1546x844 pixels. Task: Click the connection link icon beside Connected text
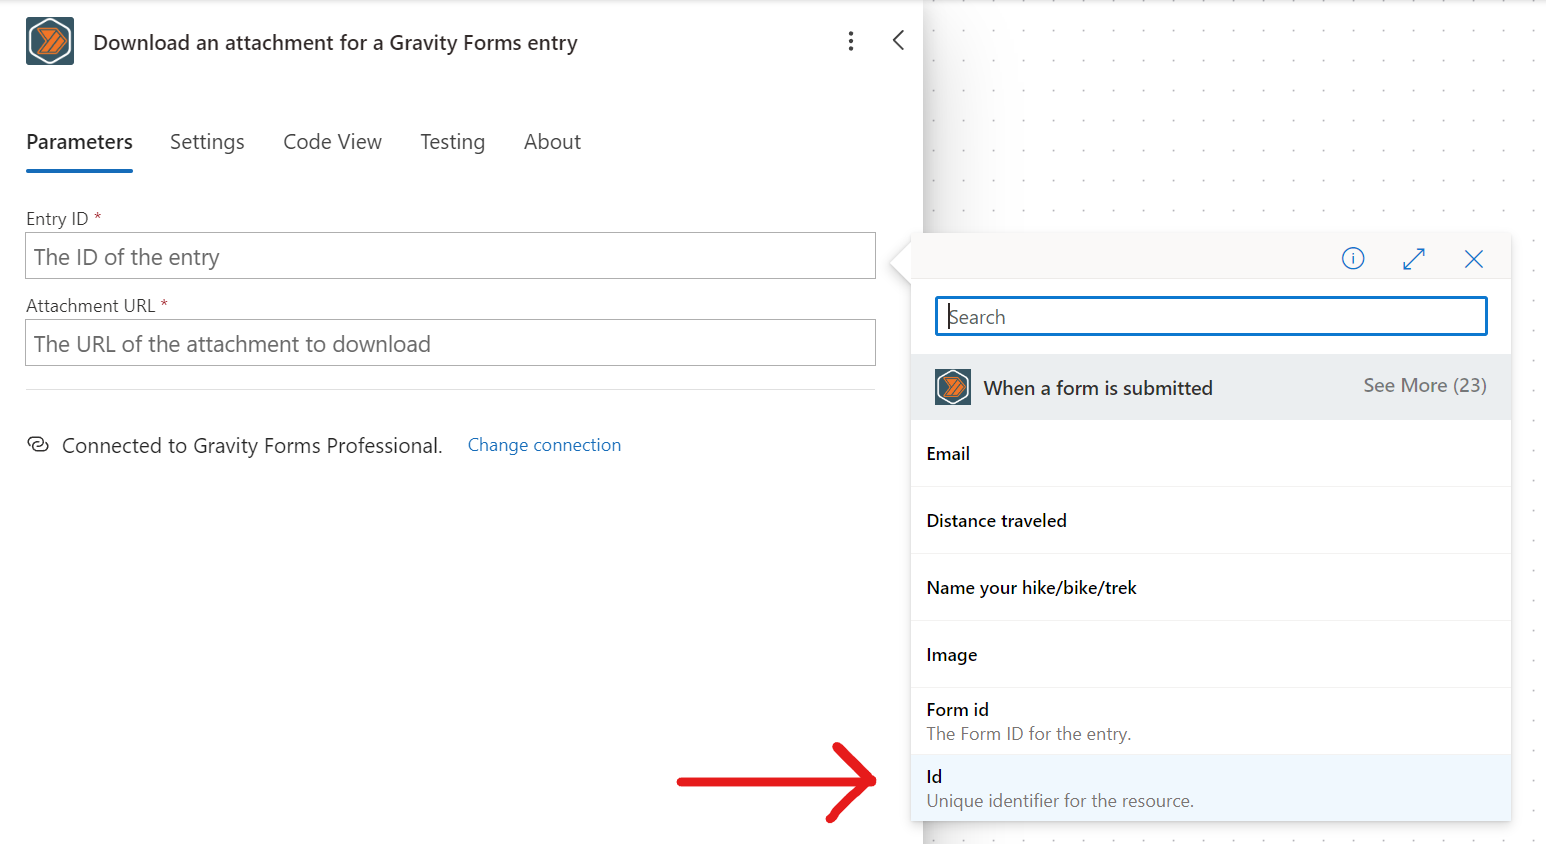point(38,444)
